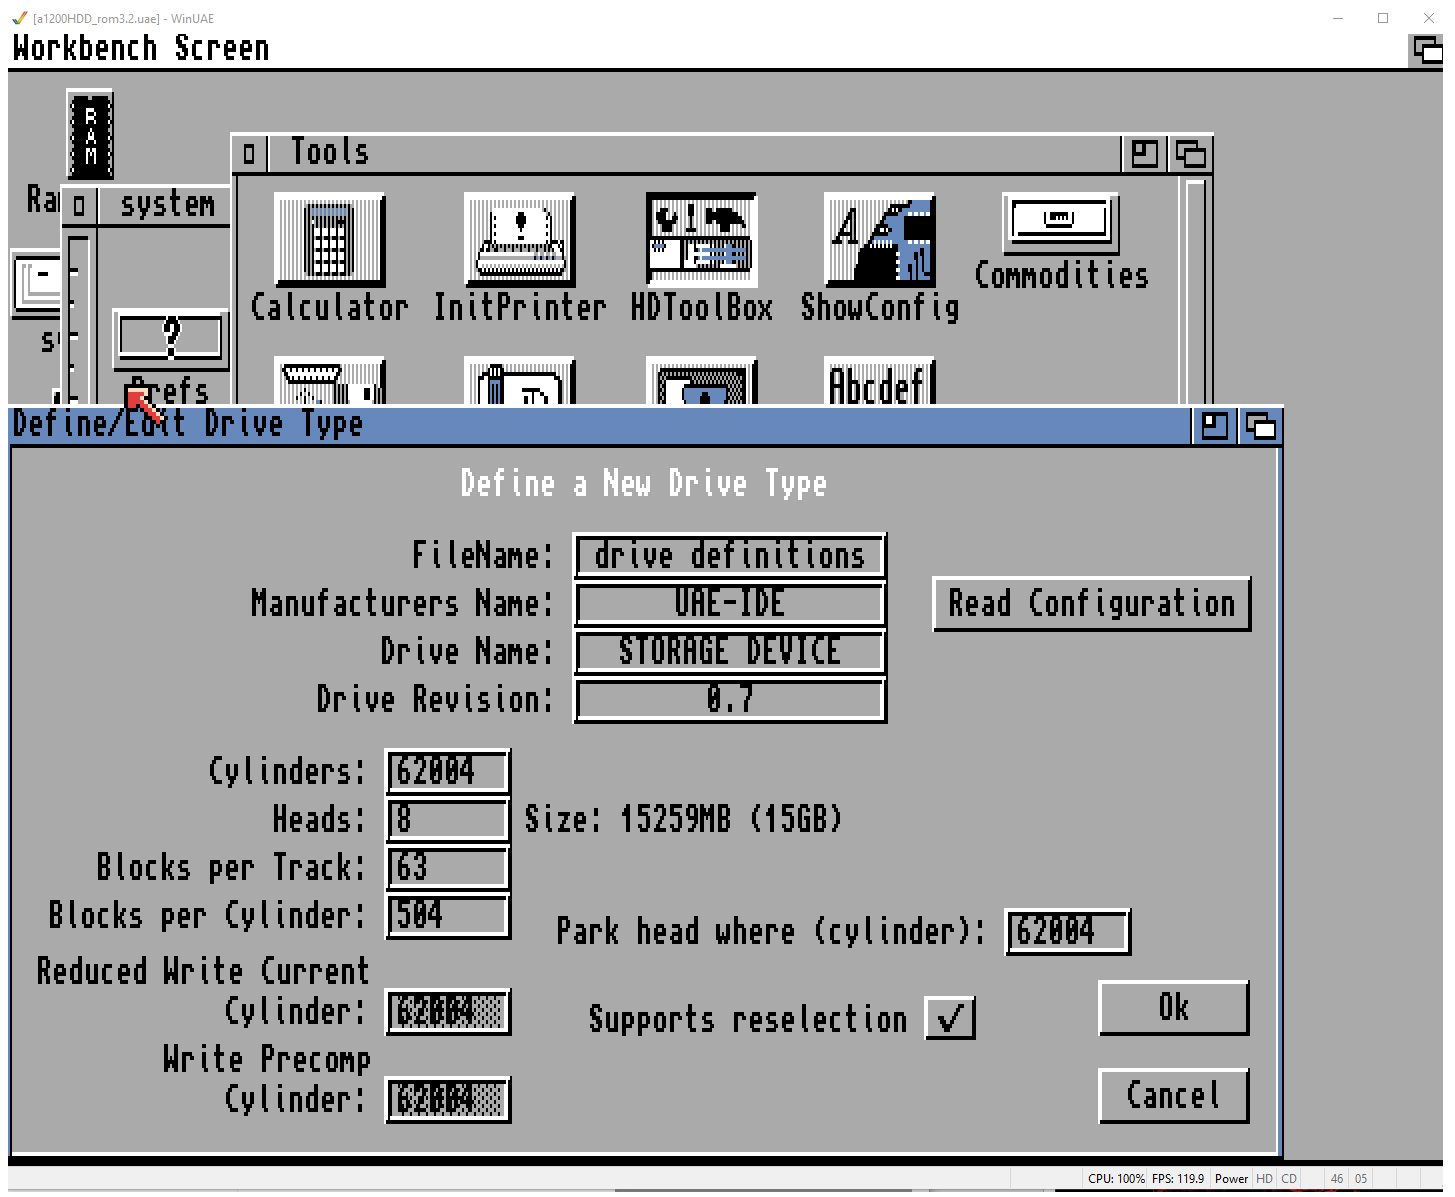Click the Tools window zoom gadget
1455x1197 pixels.
pyautogui.click(x=1145, y=154)
